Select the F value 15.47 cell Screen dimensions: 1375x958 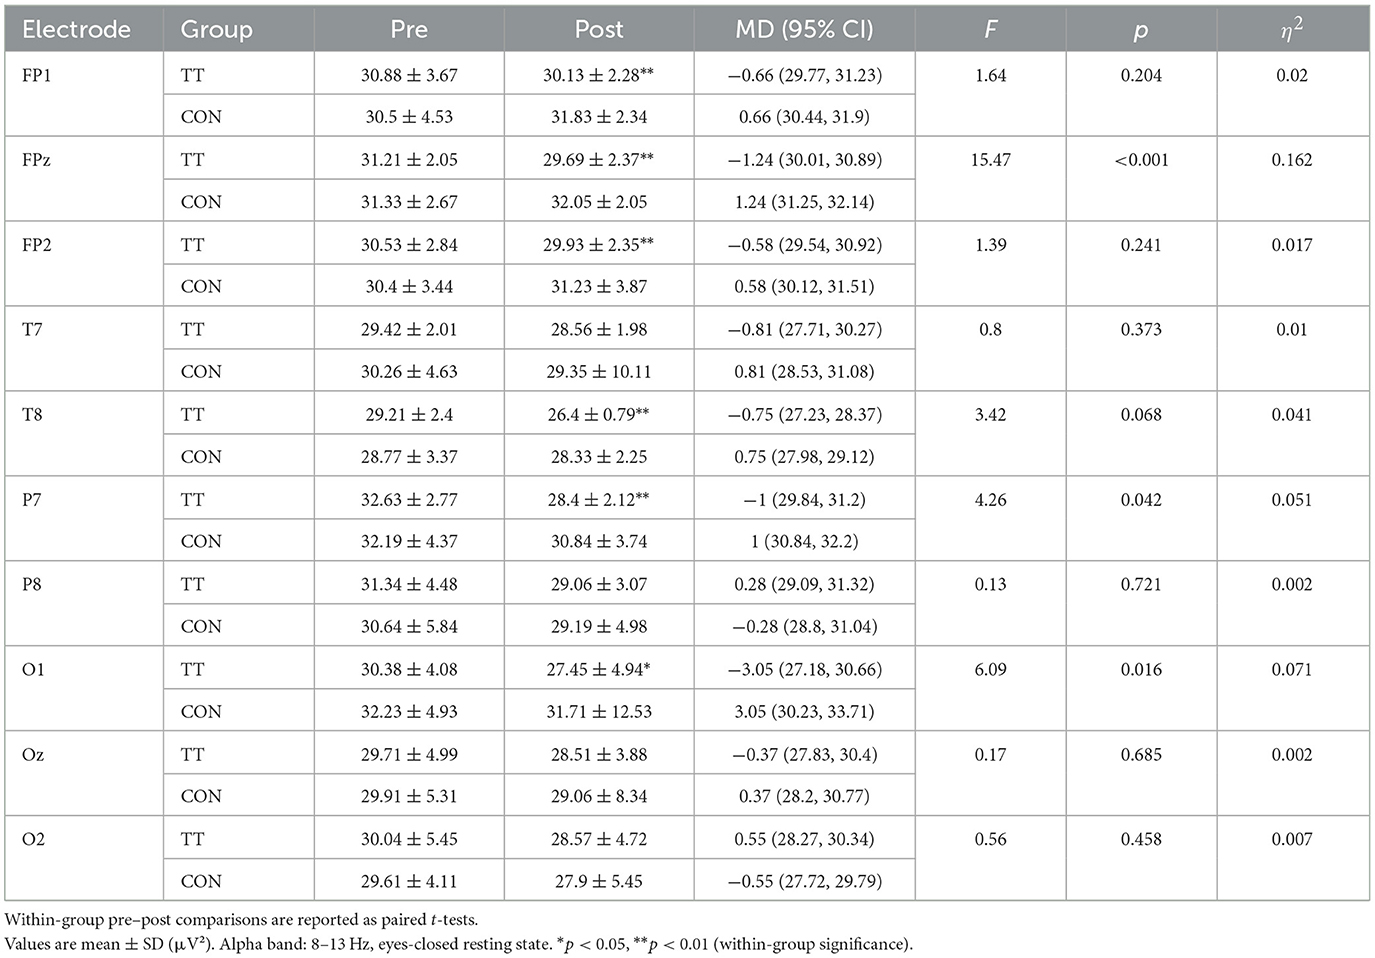point(990,160)
